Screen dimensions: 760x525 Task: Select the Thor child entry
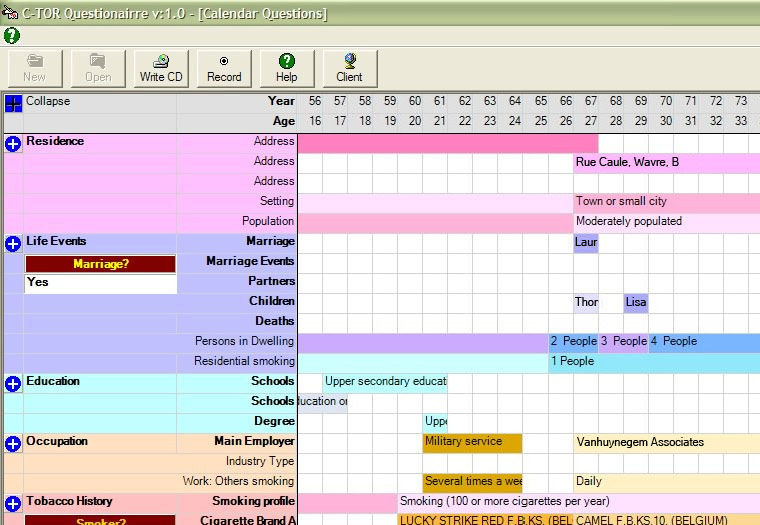point(586,303)
